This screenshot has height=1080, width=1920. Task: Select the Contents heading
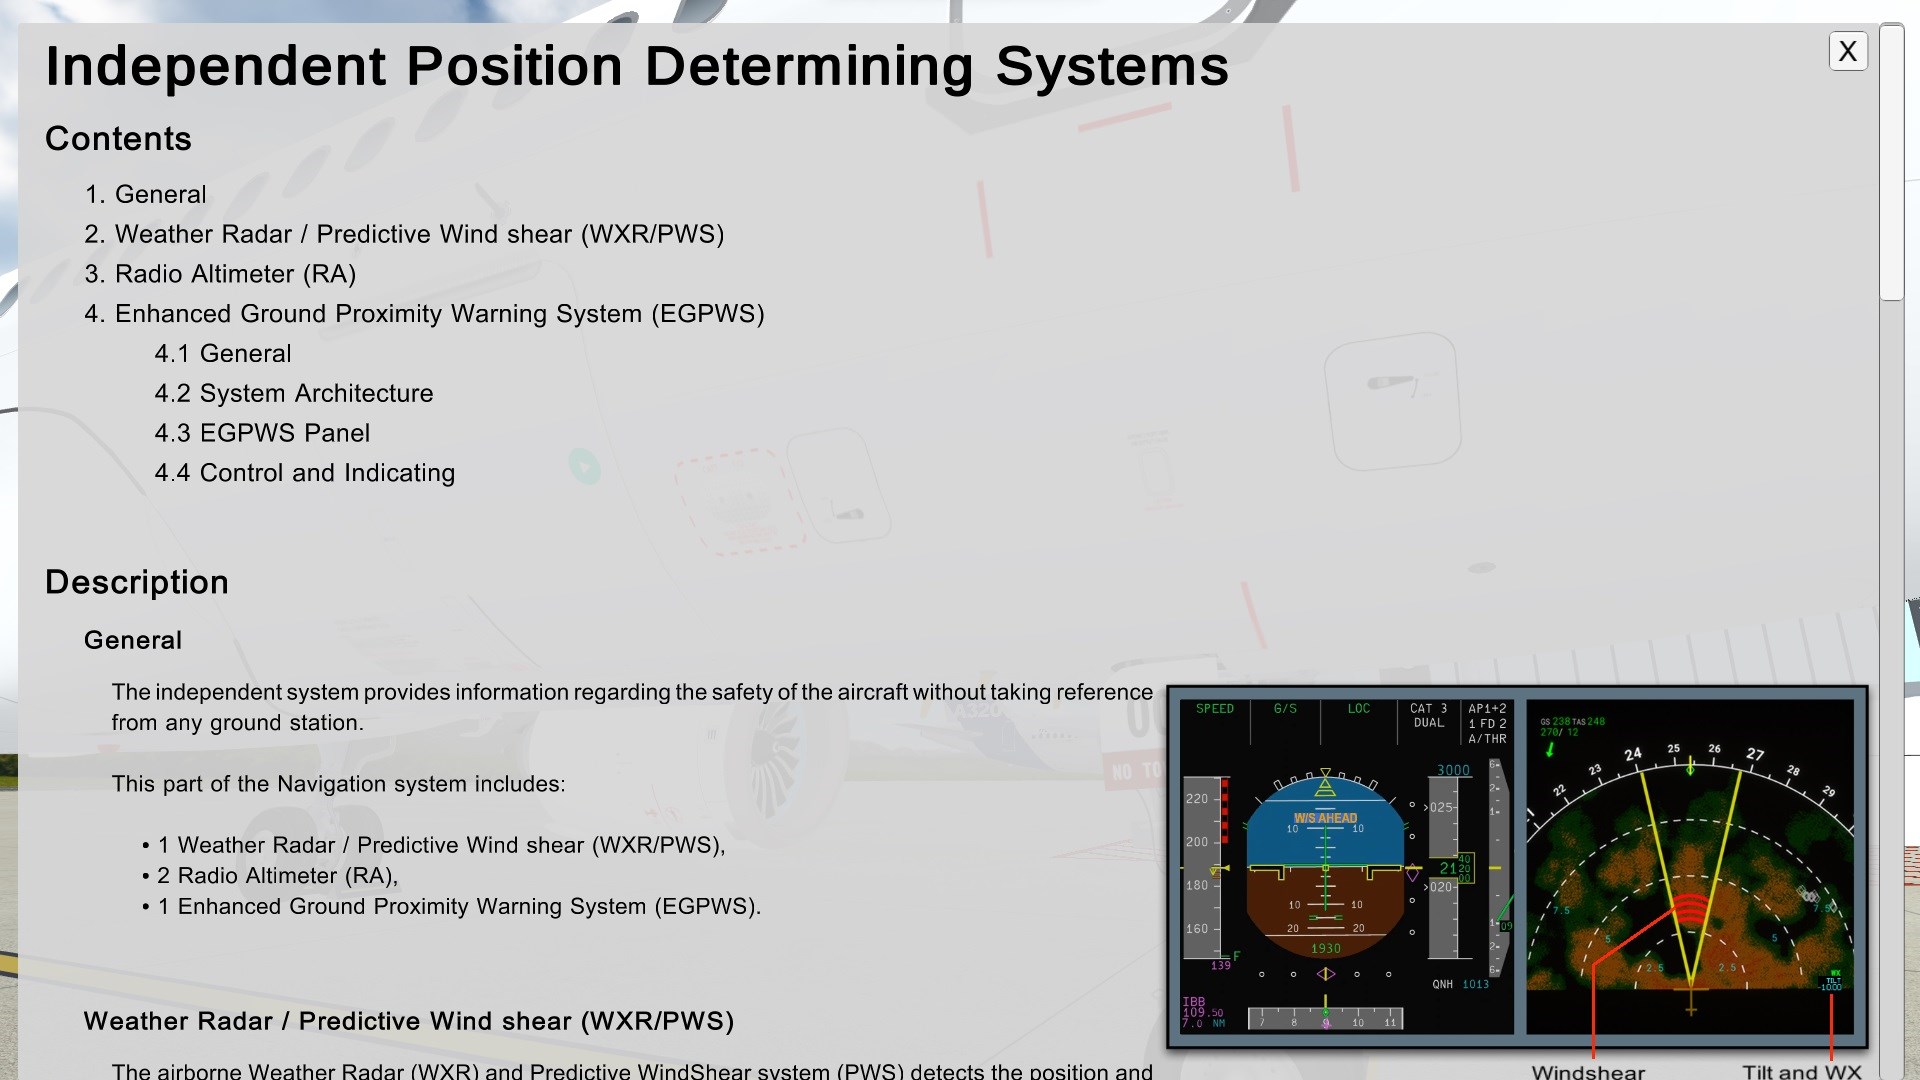pos(117,139)
